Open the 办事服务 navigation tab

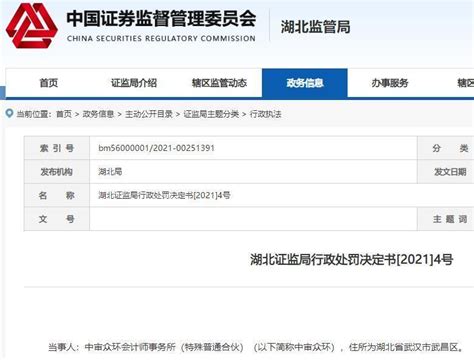390,83
